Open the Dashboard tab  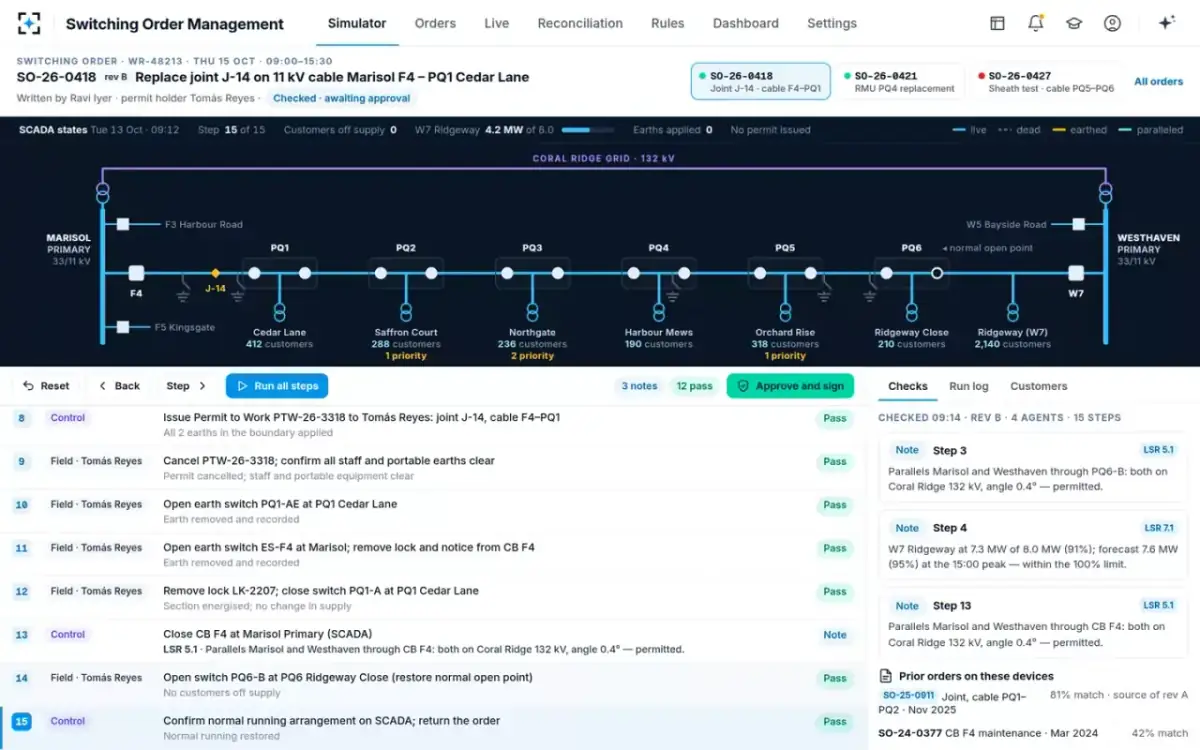coord(746,23)
